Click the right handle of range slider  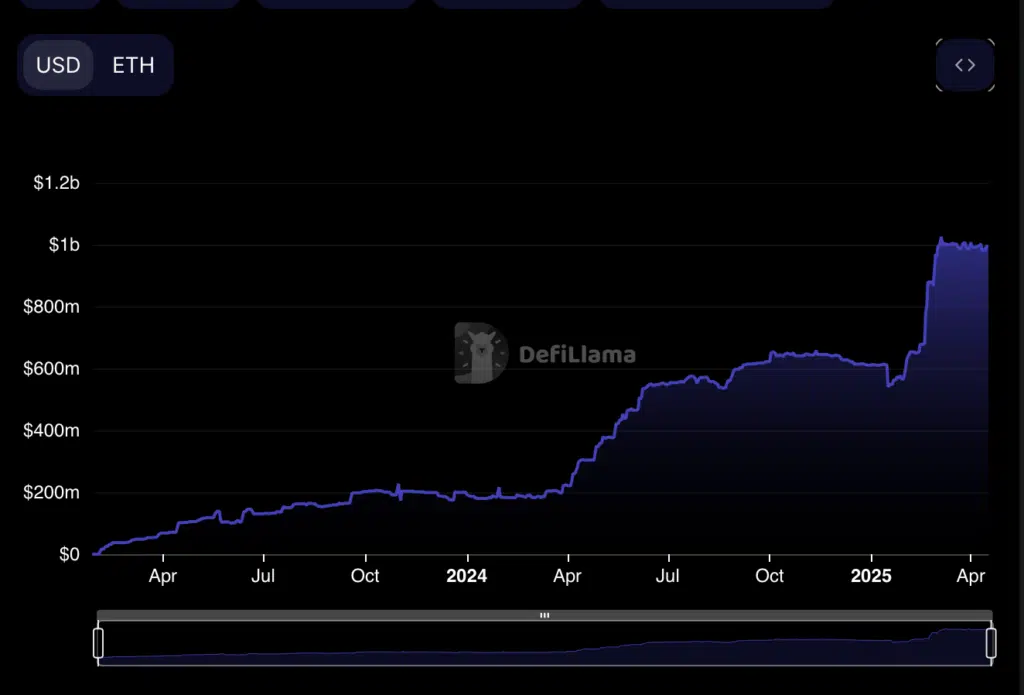coord(991,643)
